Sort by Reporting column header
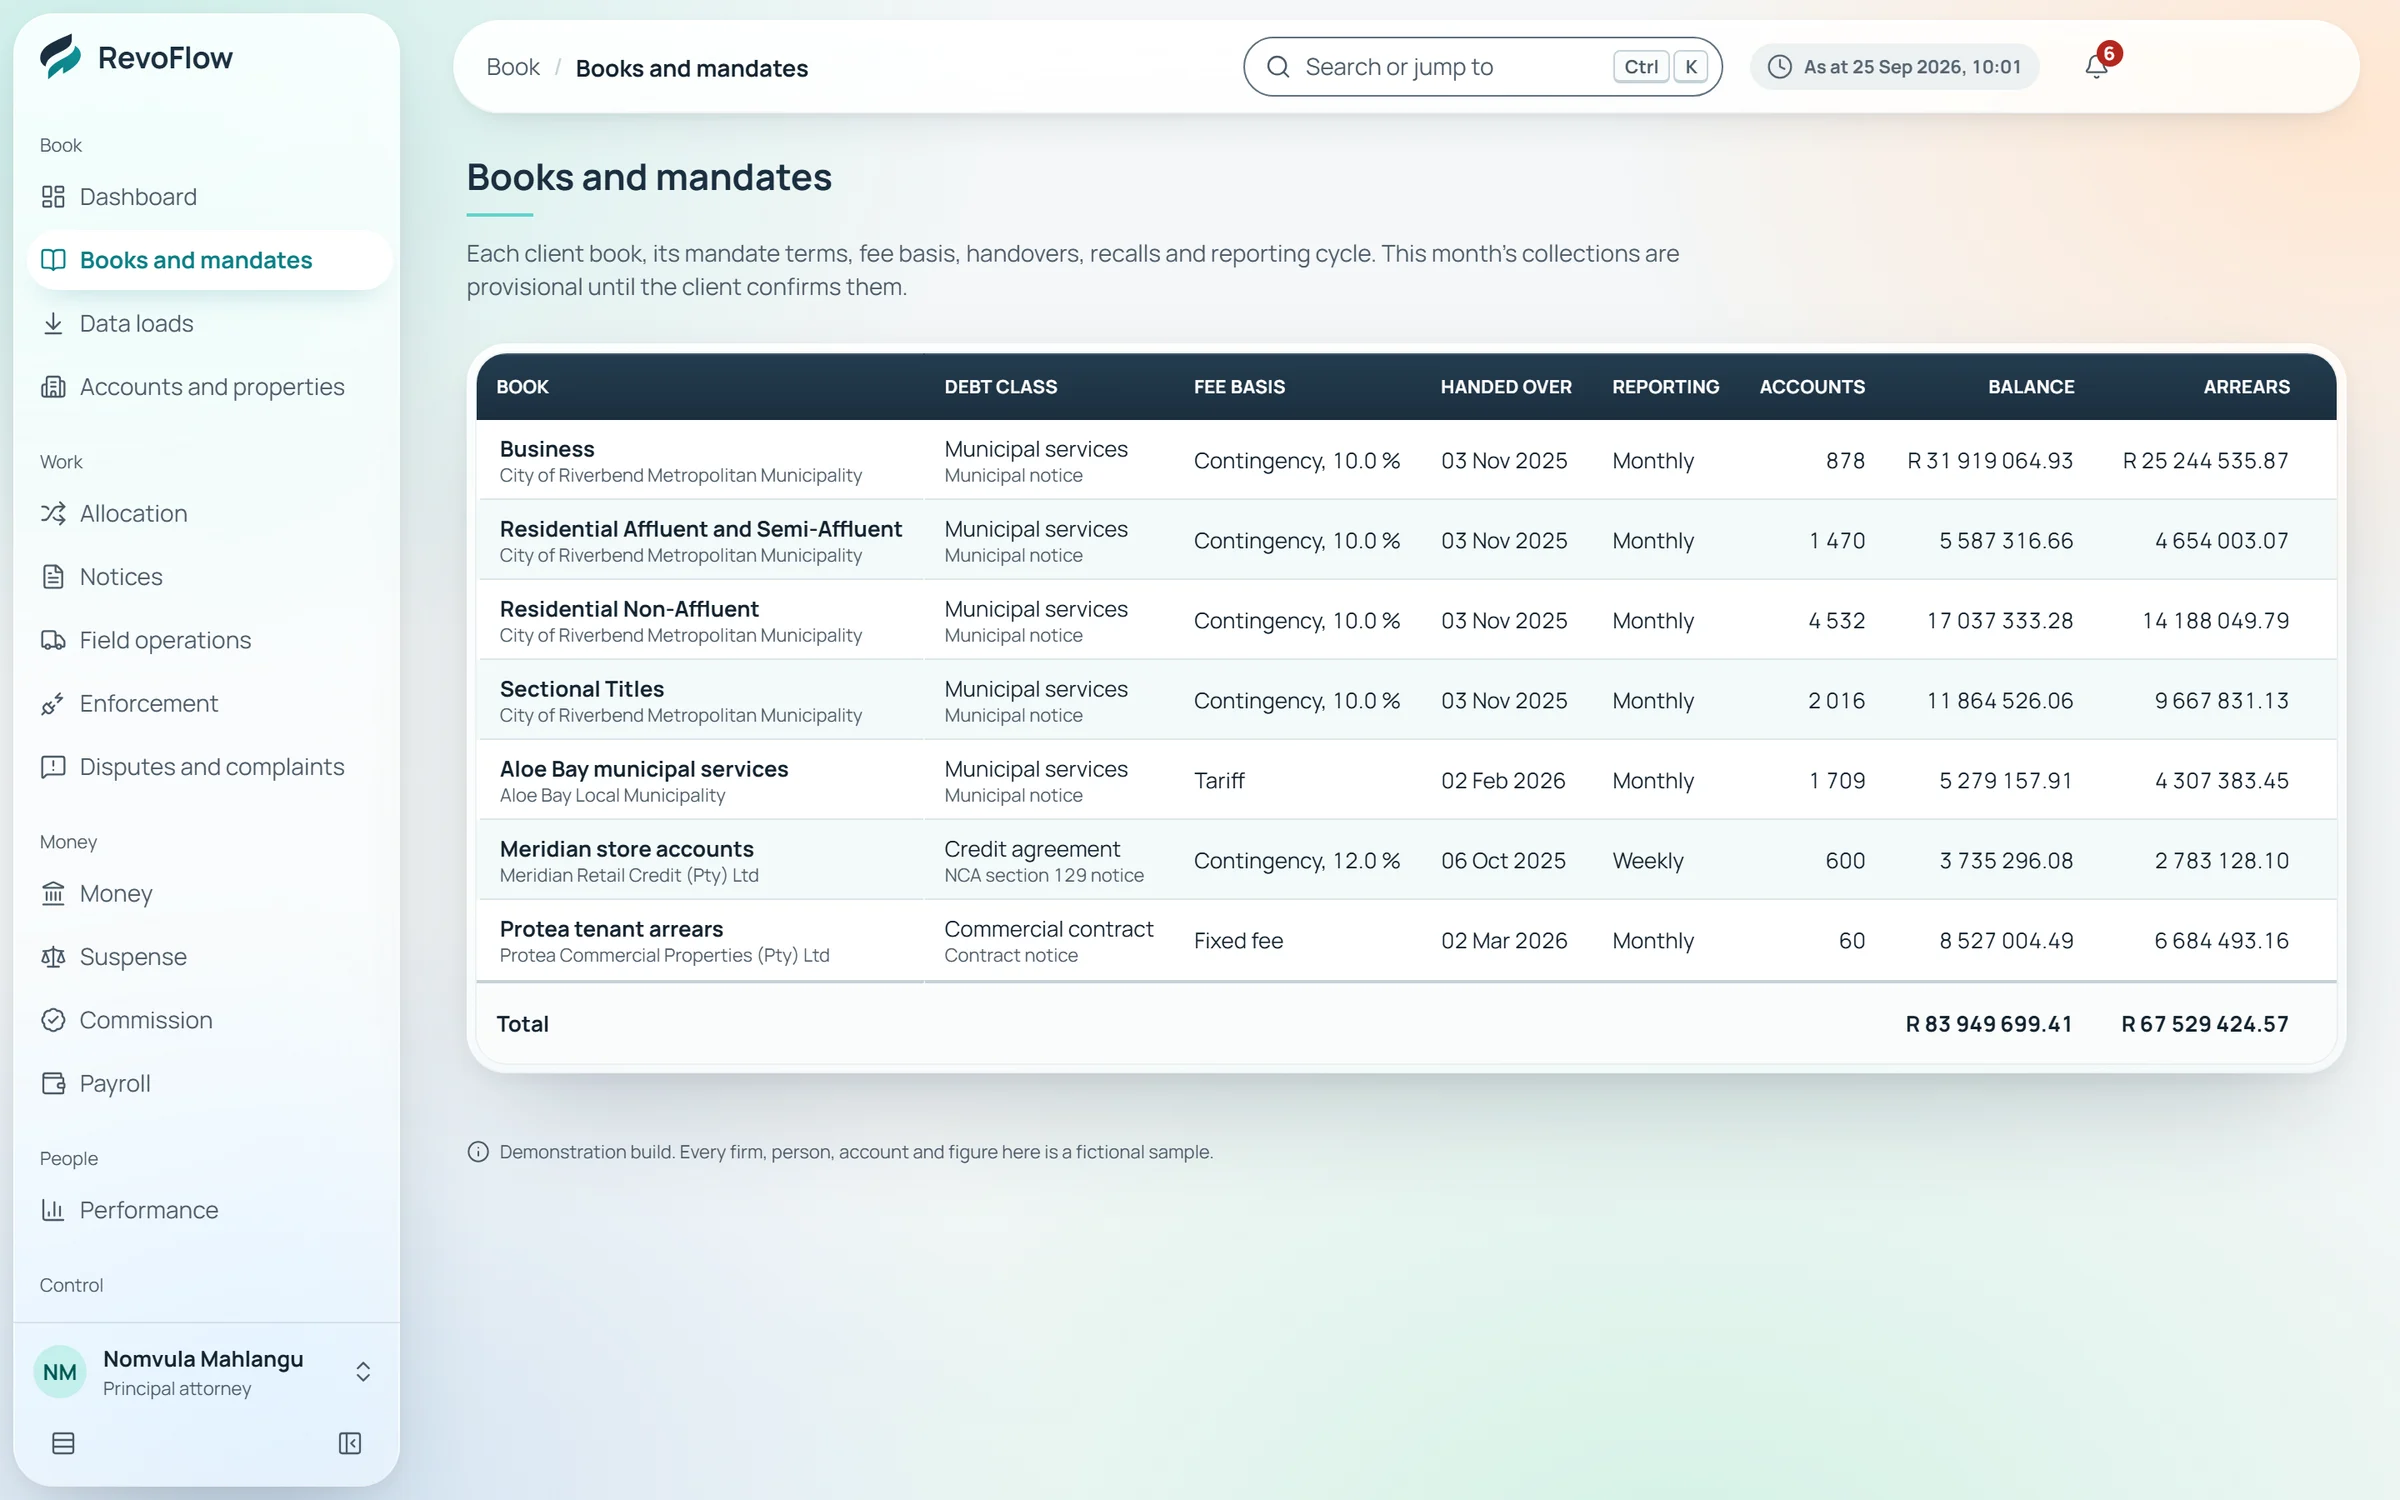Screen dimensions: 2400x1500 (1666, 387)
